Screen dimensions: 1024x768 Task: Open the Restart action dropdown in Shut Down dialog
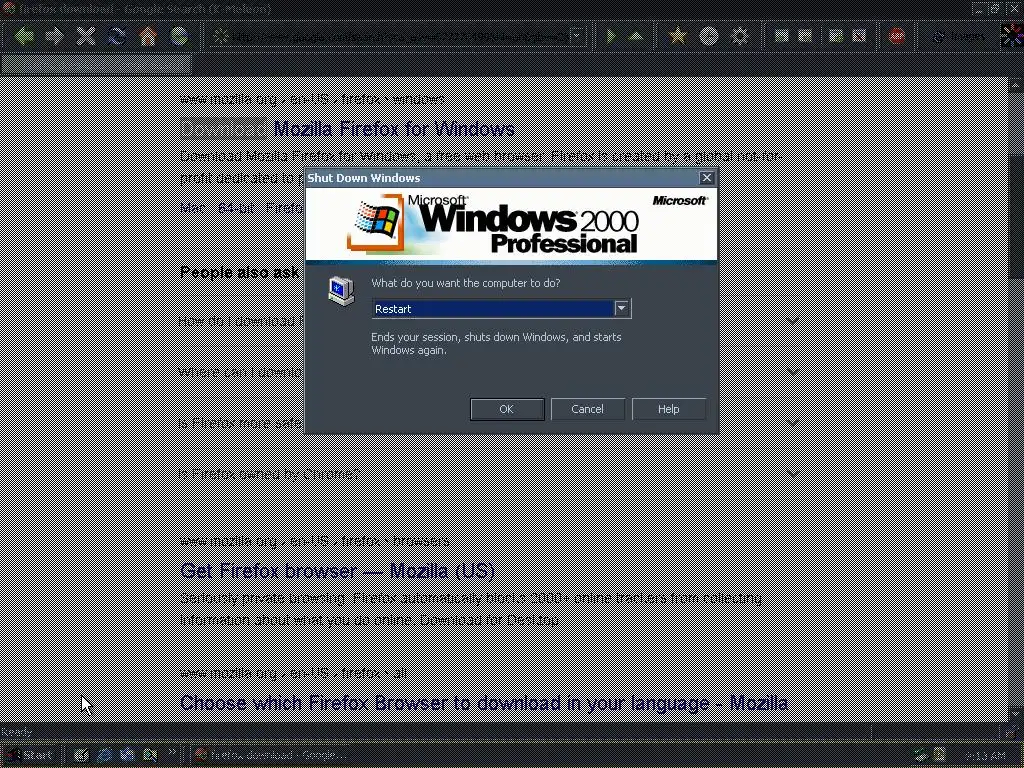[622, 308]
